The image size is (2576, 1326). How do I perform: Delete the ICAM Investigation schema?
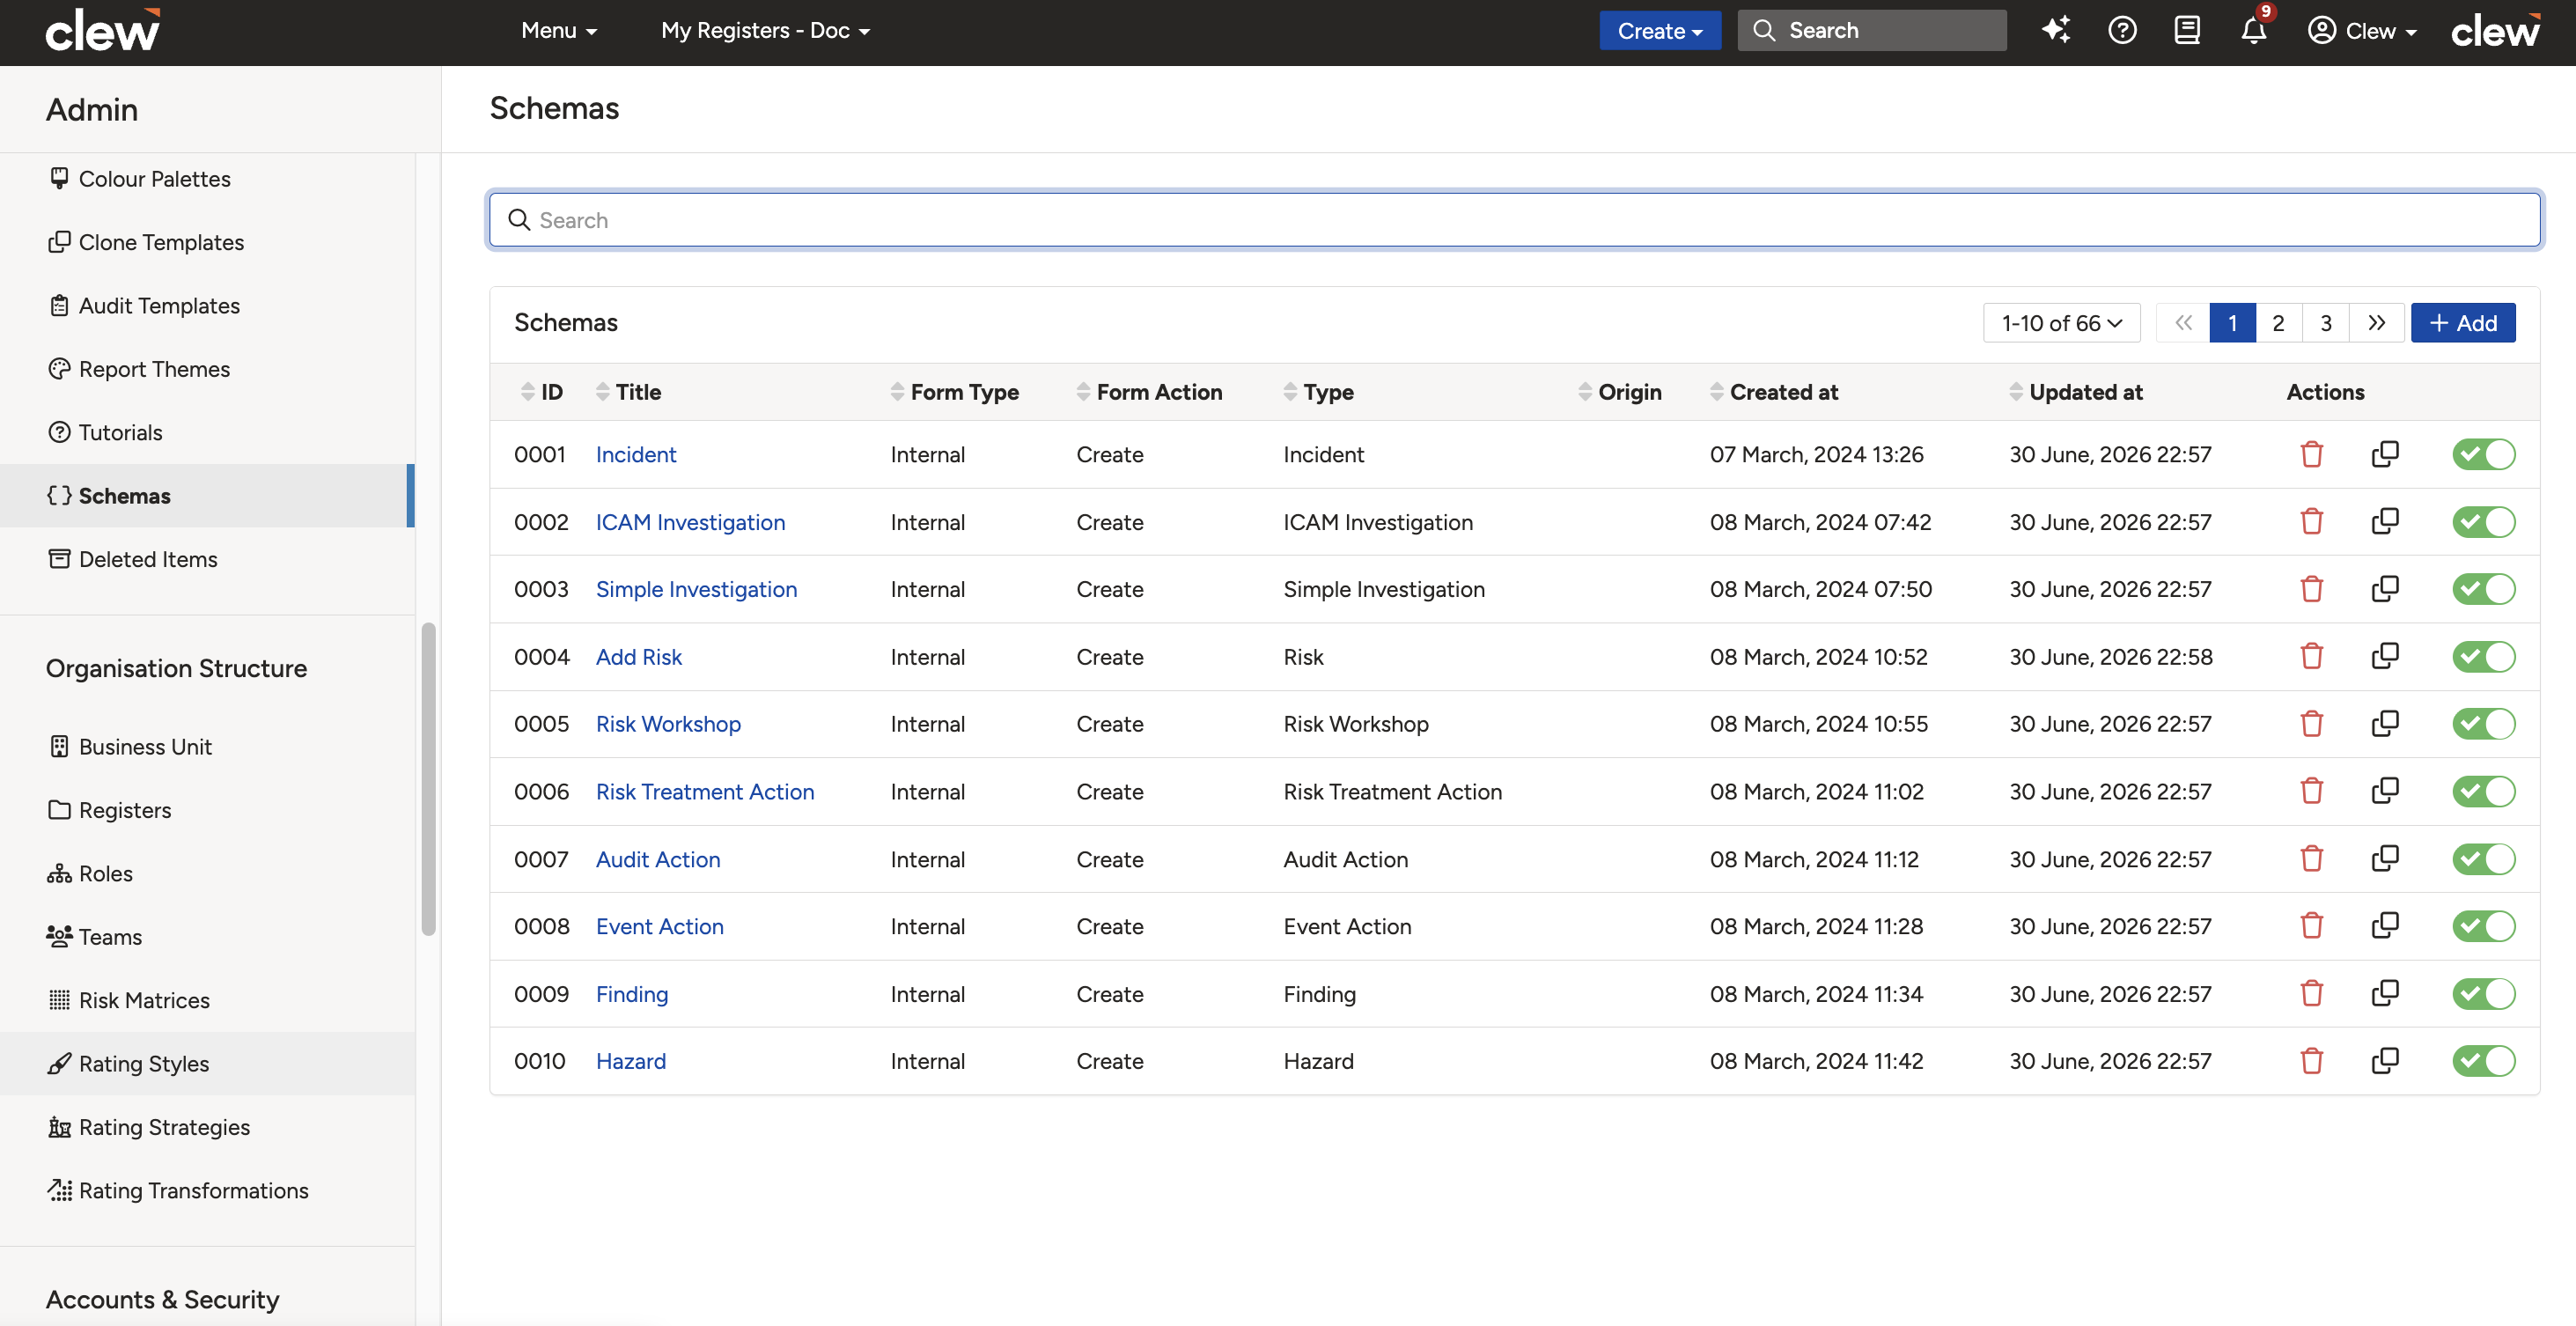coord(2311,522)
